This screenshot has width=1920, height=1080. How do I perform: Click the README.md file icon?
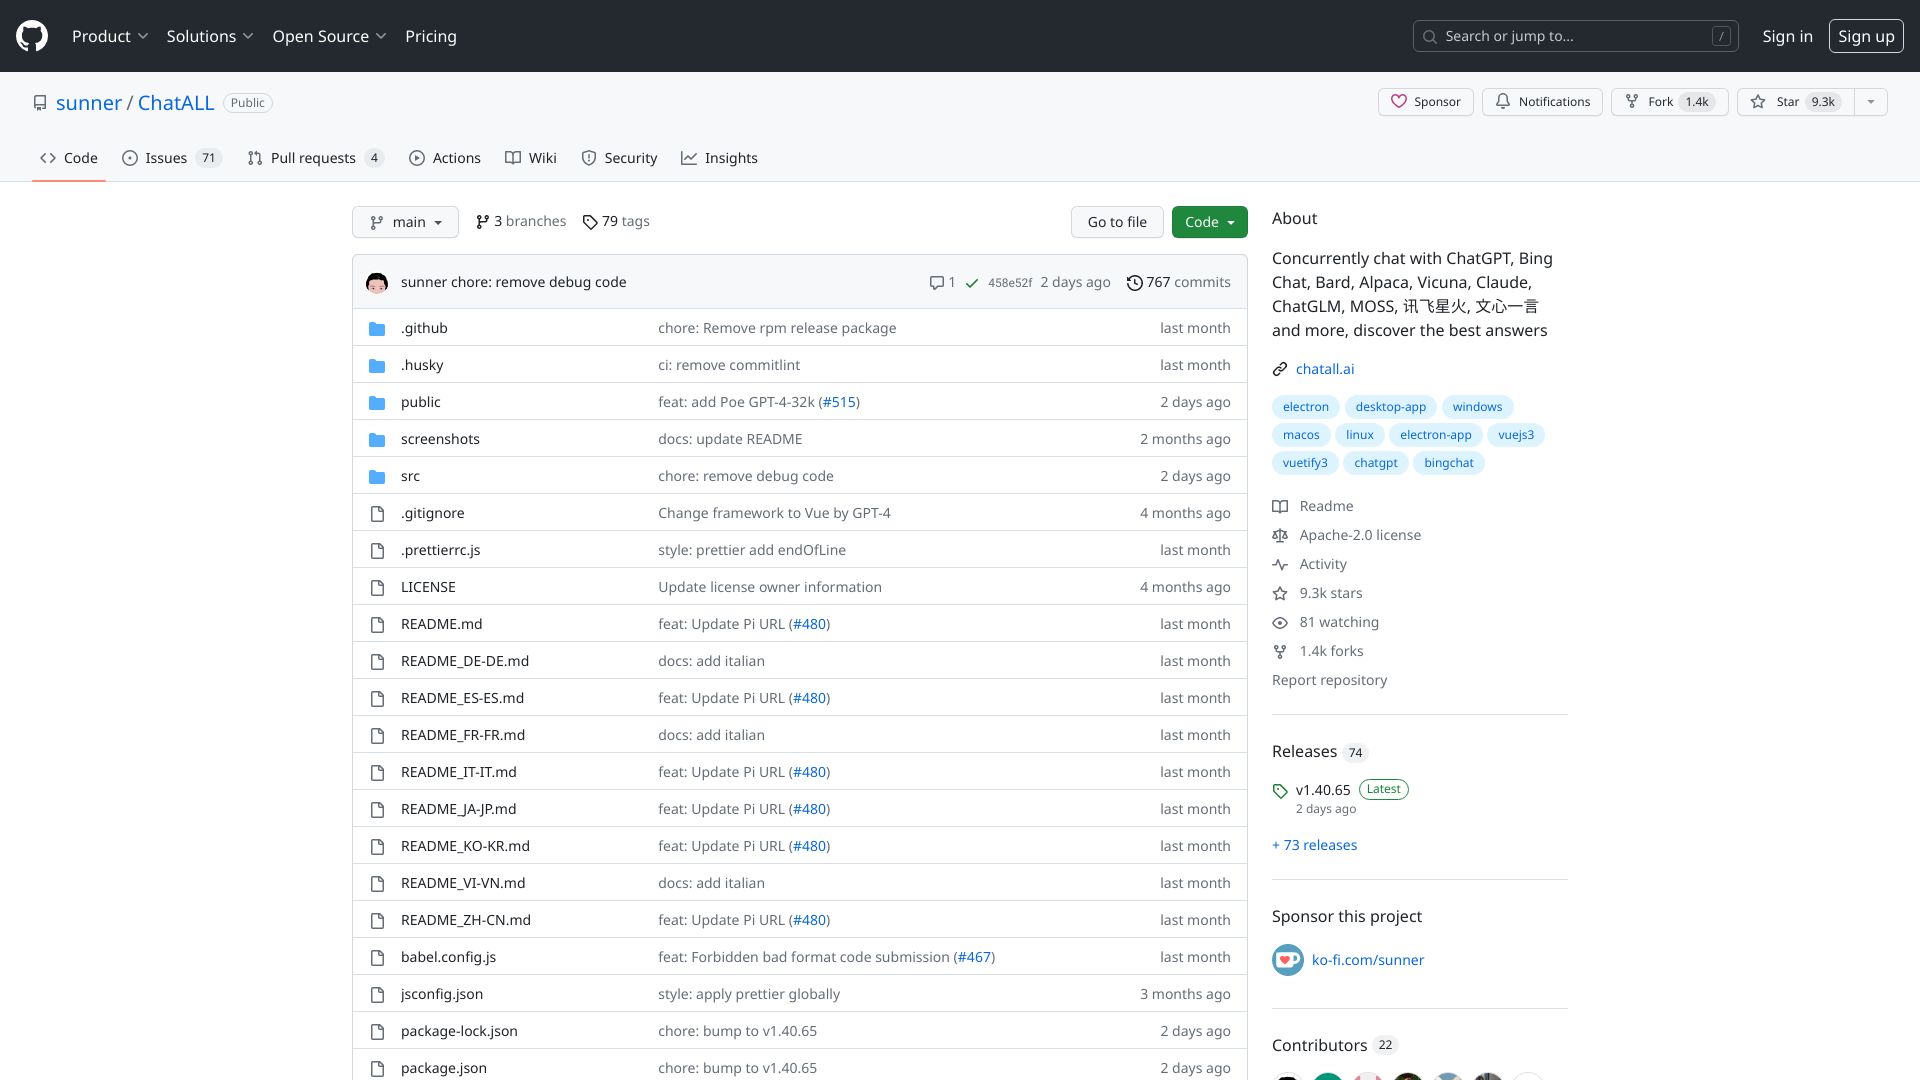(x=378, y=624)
